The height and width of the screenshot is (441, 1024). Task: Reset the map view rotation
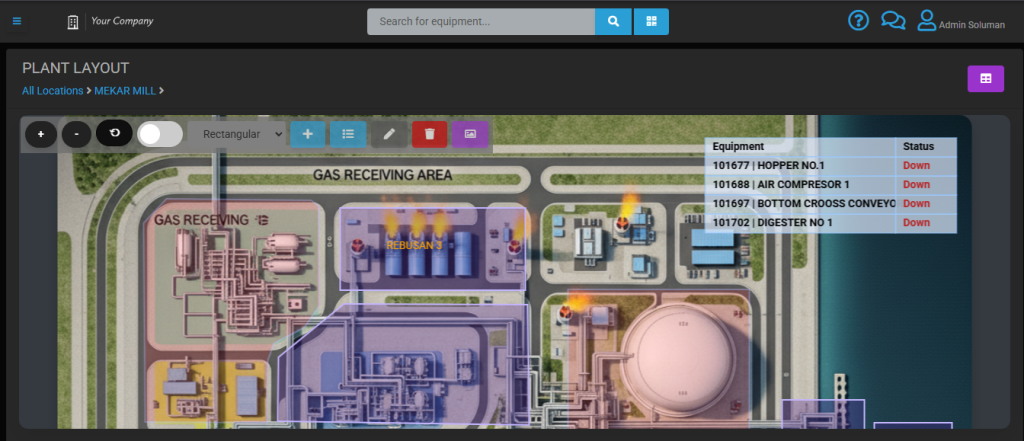click(x=114, y=134)
